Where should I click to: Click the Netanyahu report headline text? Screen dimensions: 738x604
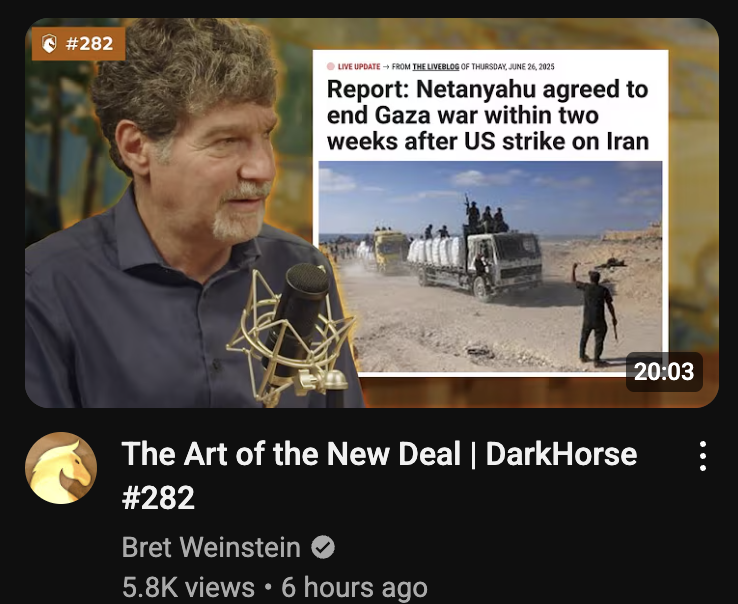[488, 115]
